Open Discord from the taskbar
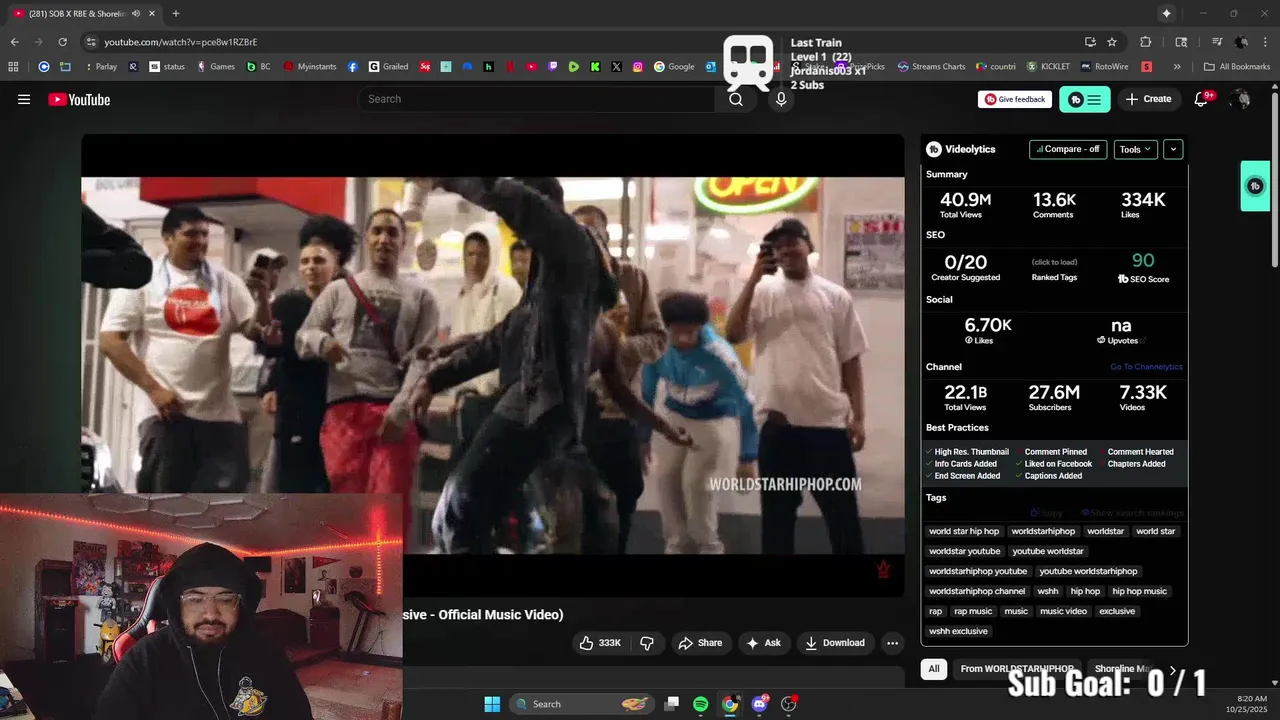 (x=760, y=704)
